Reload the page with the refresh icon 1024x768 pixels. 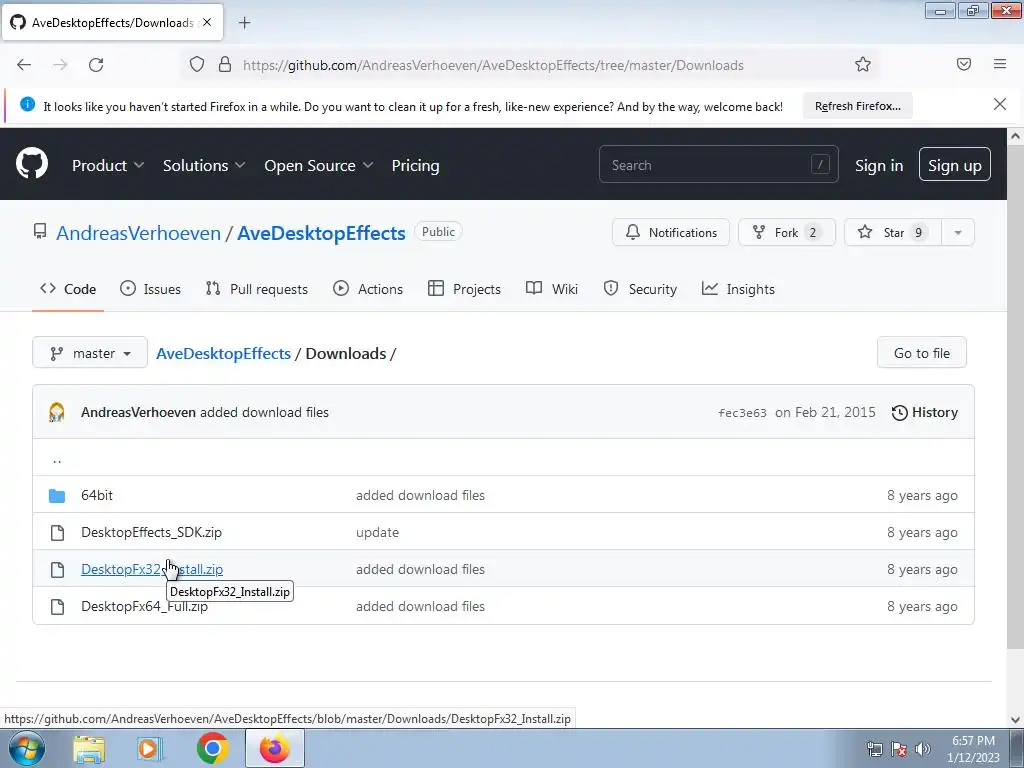(96, 65)
